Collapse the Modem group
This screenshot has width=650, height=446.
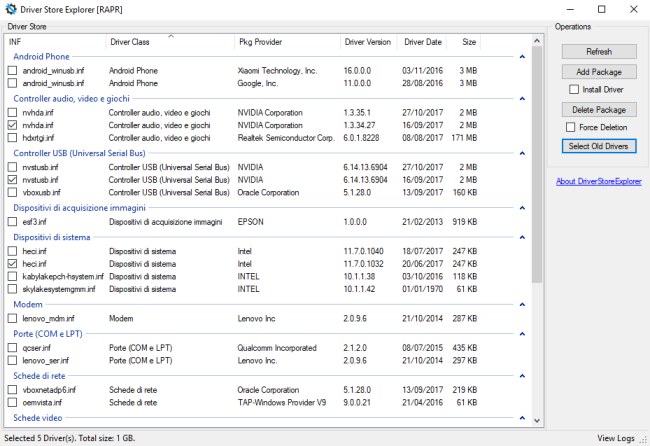click(x=522, y=305)
